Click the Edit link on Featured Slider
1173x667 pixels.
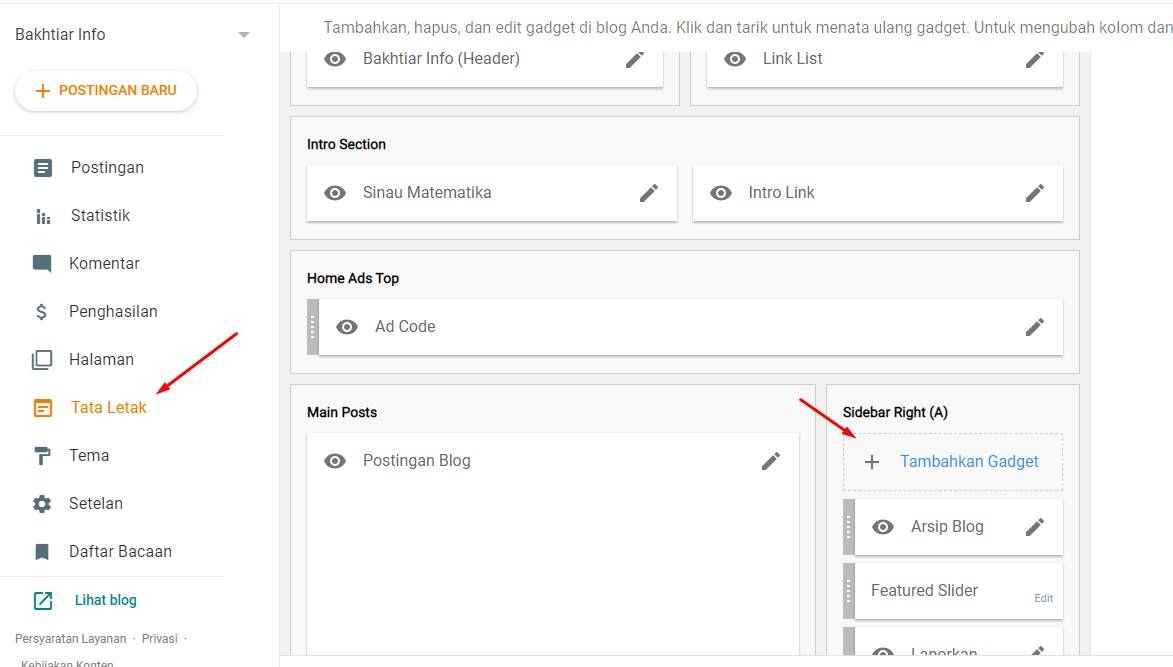coord(1043,598)
